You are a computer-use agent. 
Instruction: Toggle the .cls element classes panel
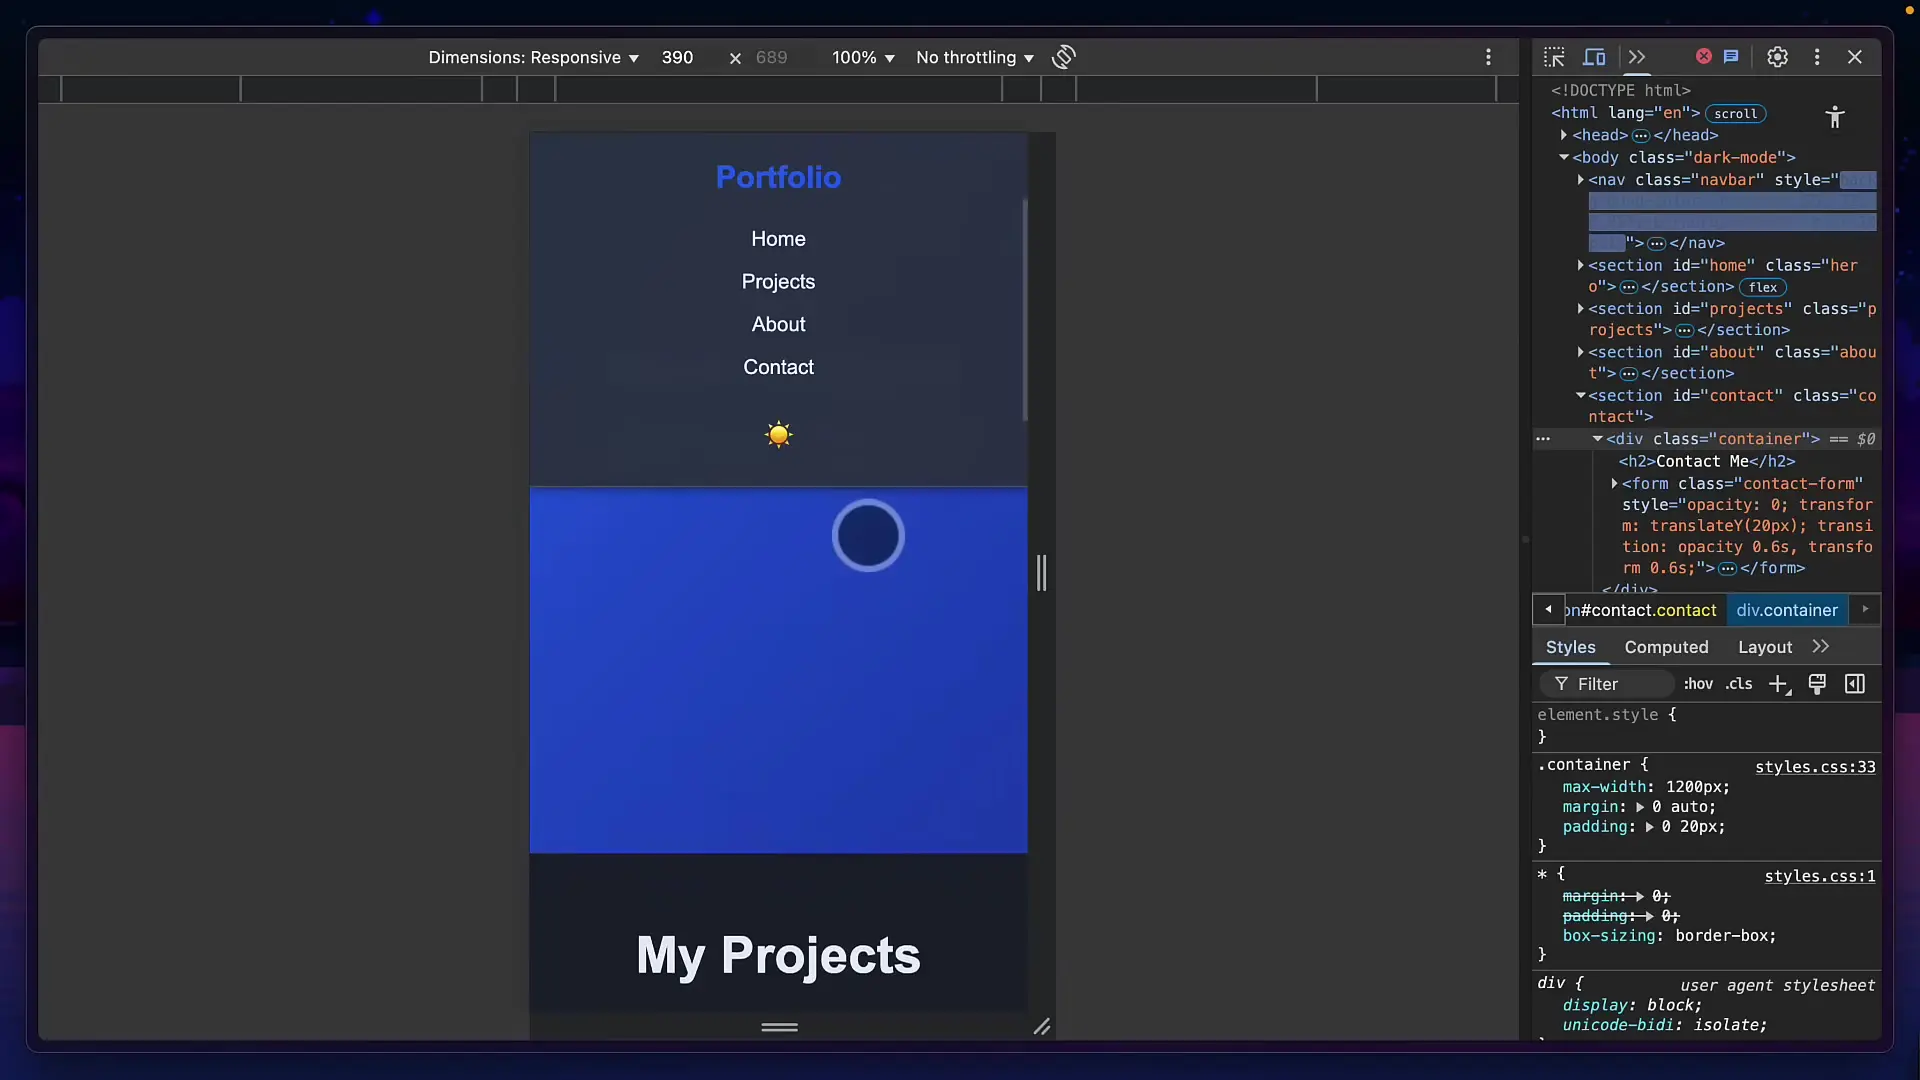[x=1739, y=684]
